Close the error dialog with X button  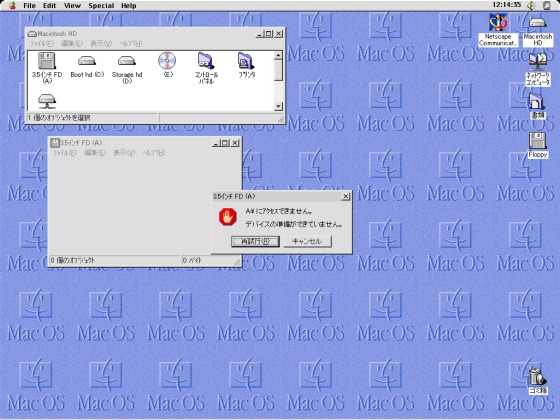[346, 196]
